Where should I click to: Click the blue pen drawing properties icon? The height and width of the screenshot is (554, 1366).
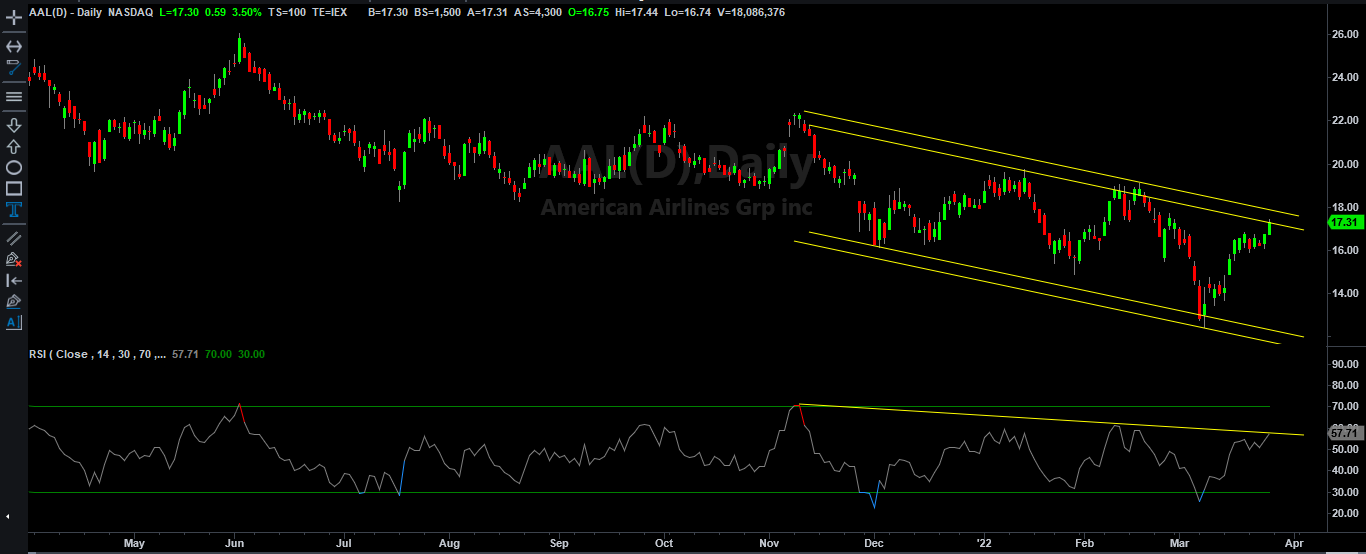click(x=14, y=301)
